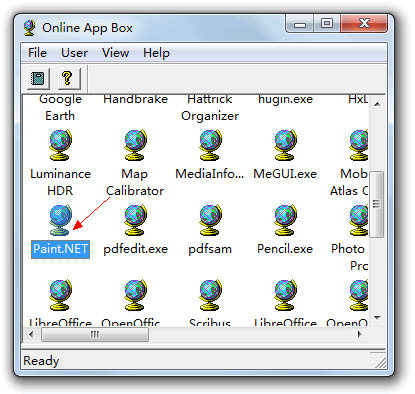This screenshot has width=415, height=394.
Task: Open the User menu
Action: click(x=74, y=53)
